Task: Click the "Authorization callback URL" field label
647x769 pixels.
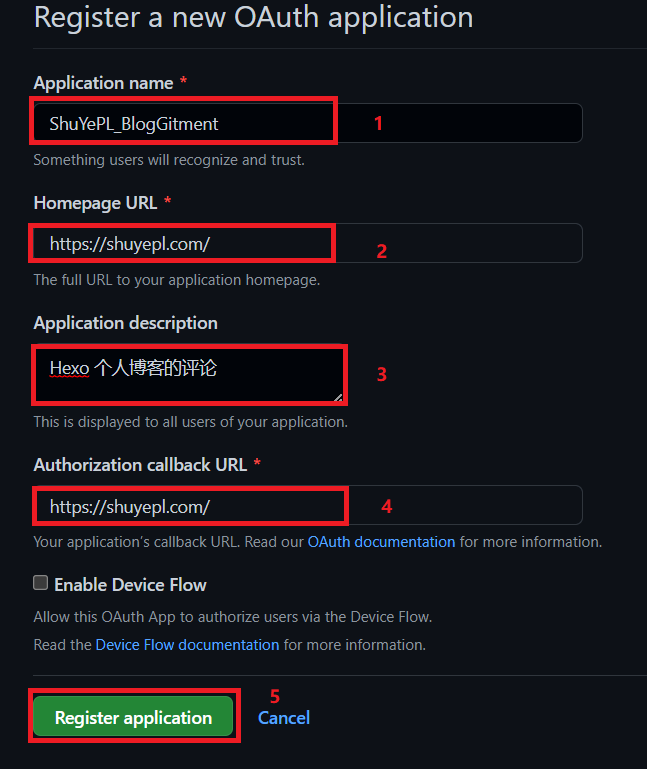Action: click(141, 465)
